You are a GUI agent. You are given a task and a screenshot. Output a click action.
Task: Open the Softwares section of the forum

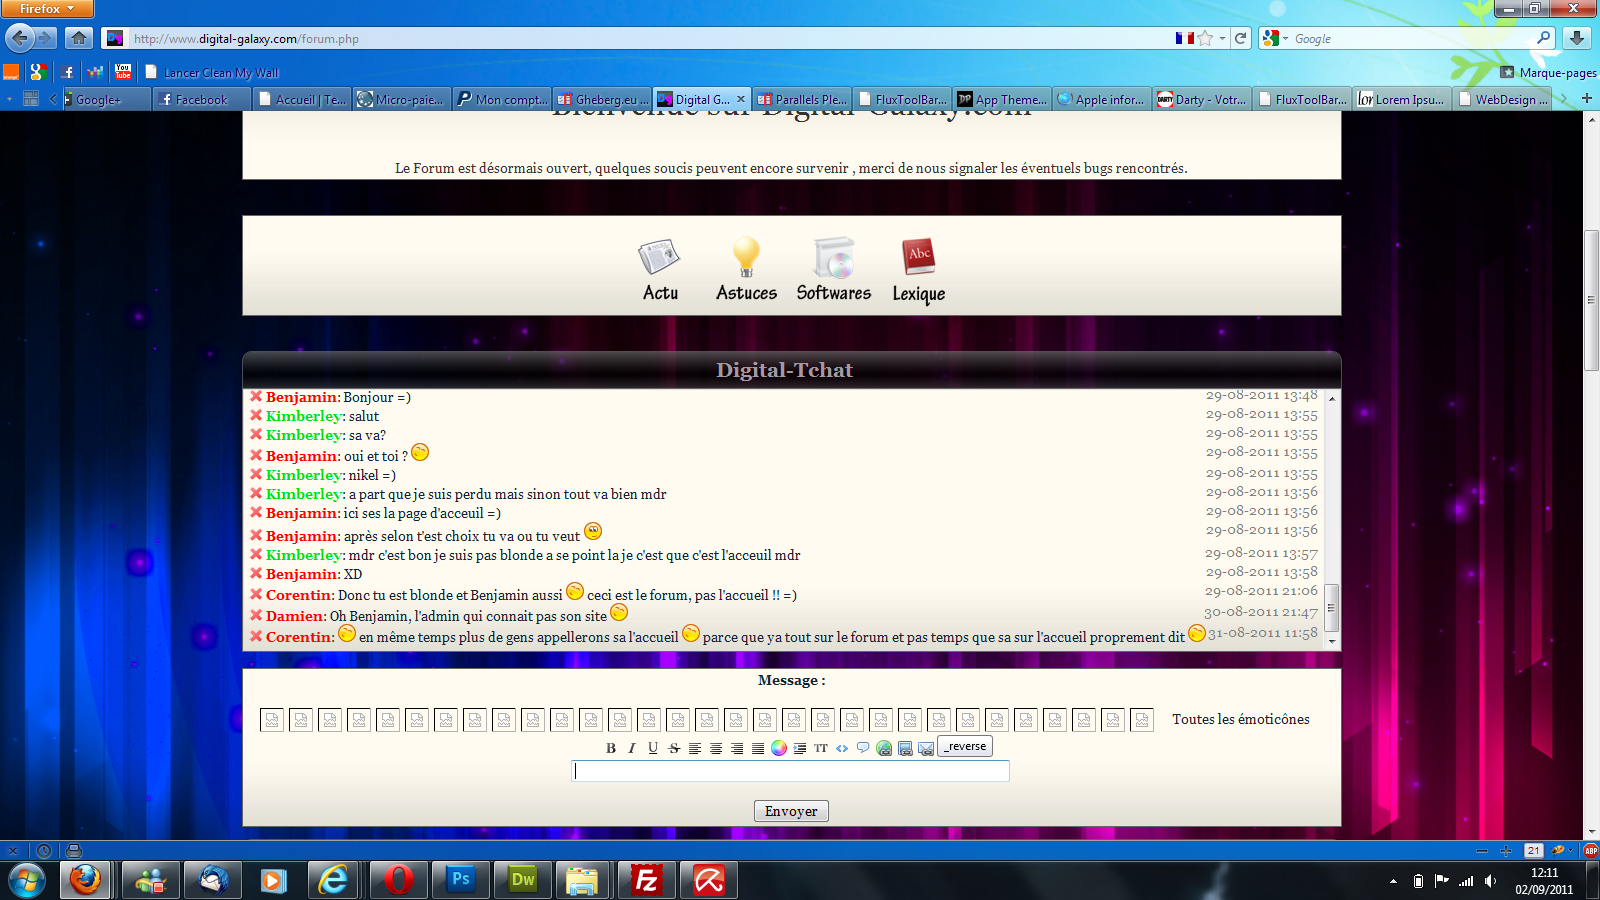(x=834, y=268)
